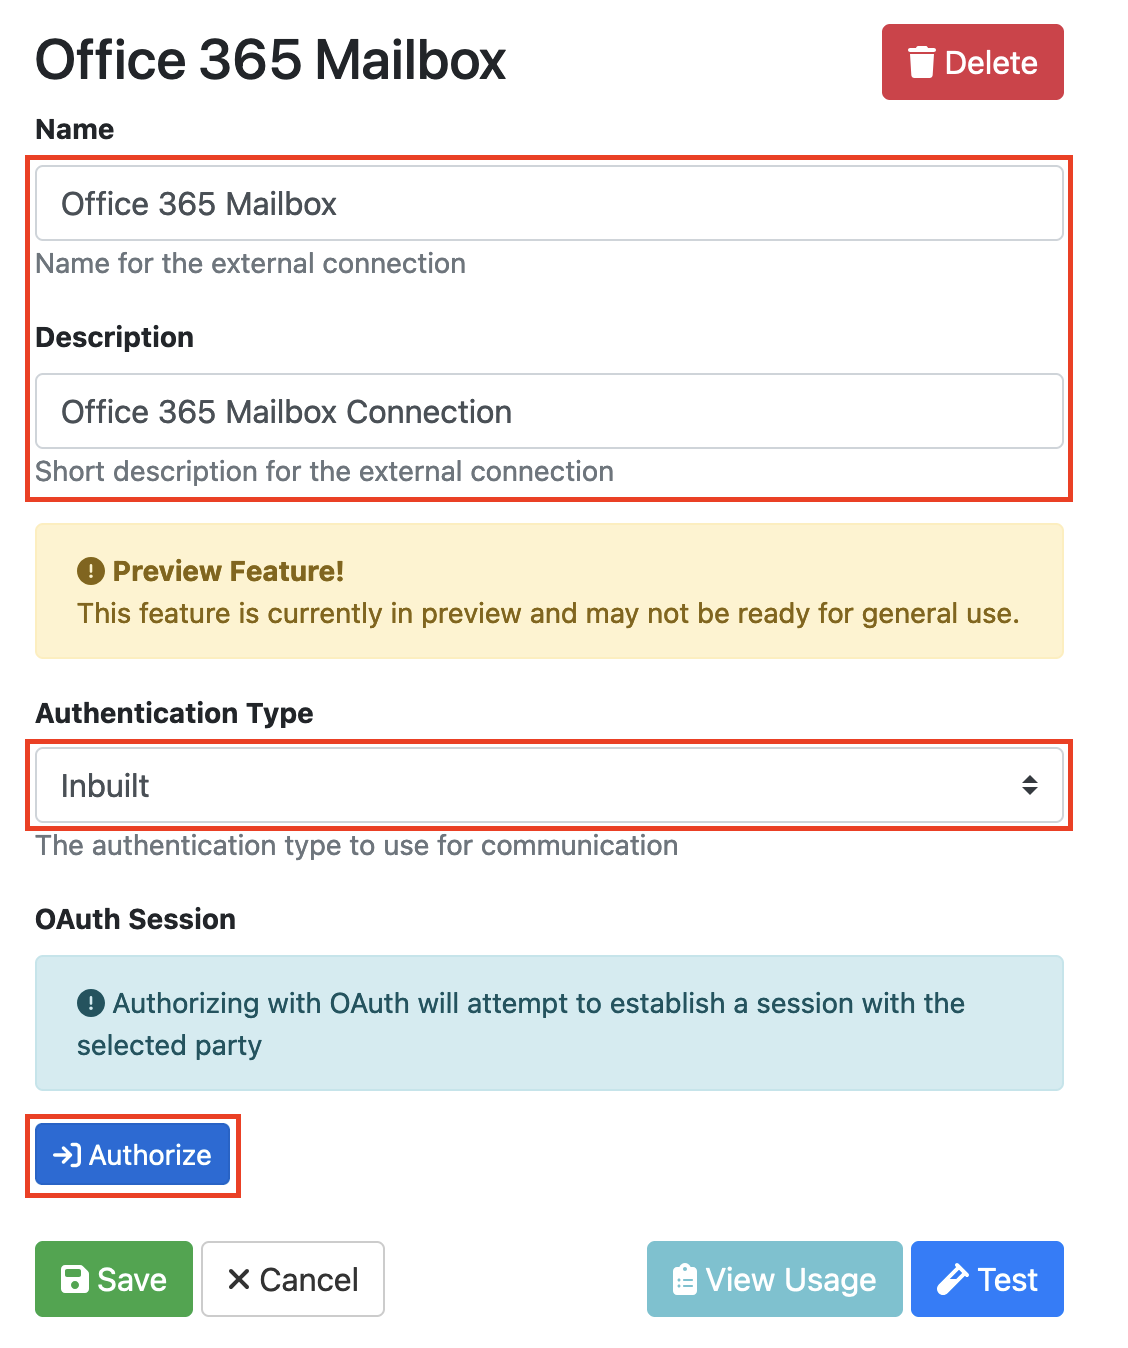This screenshot has width=1128, height=1348.
Task: Click the Inbuilt dropdown up-down arrows
Action: click(1029, 785)
